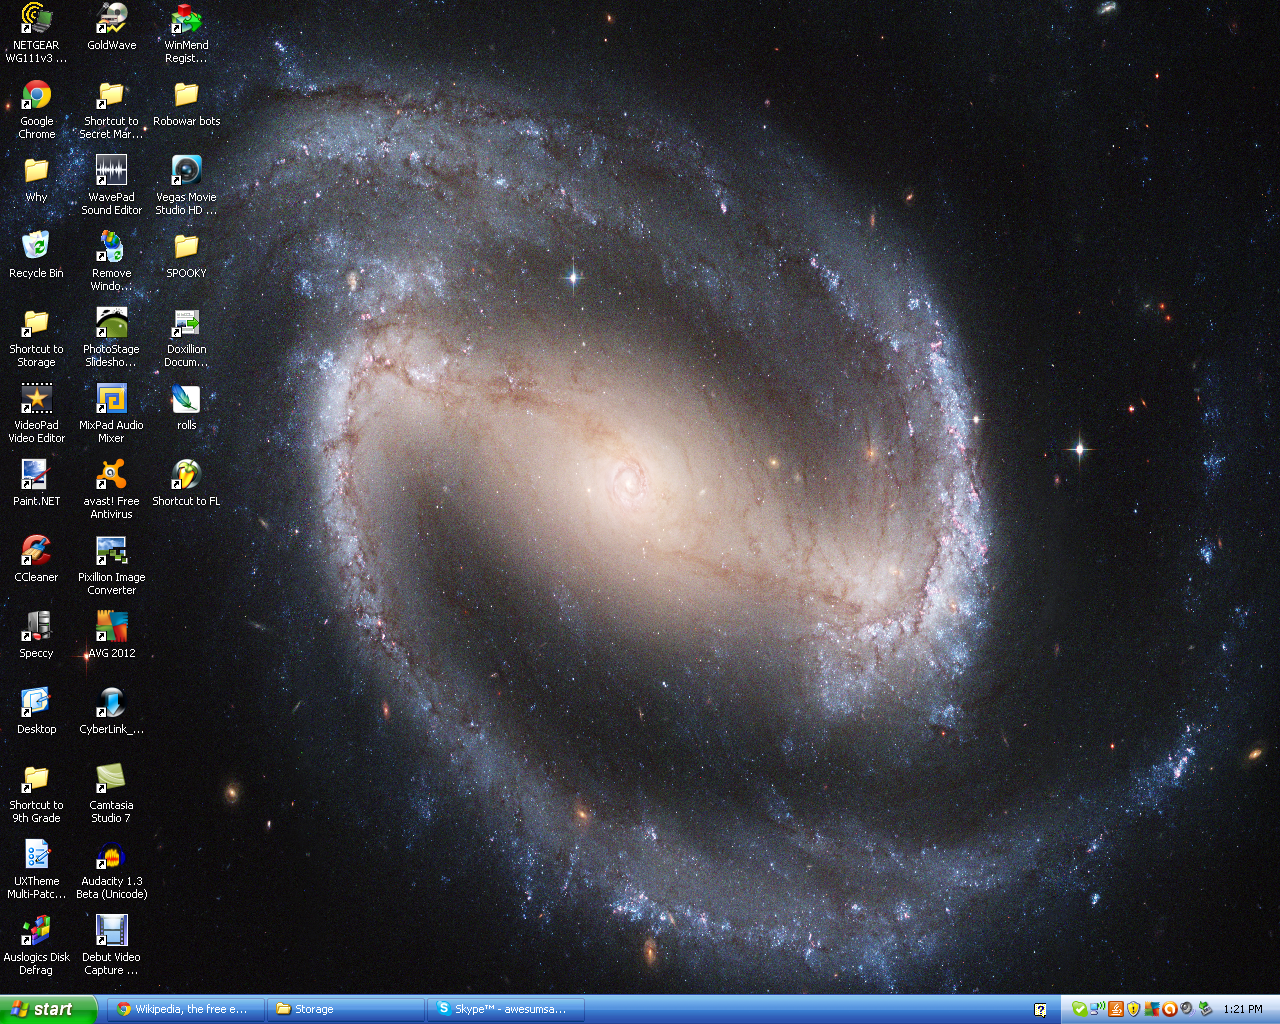Click the 1:21 PM taskbar clock
The width and height of the screenshot is (1280, 1024).
click(x=1243, y=1009)
